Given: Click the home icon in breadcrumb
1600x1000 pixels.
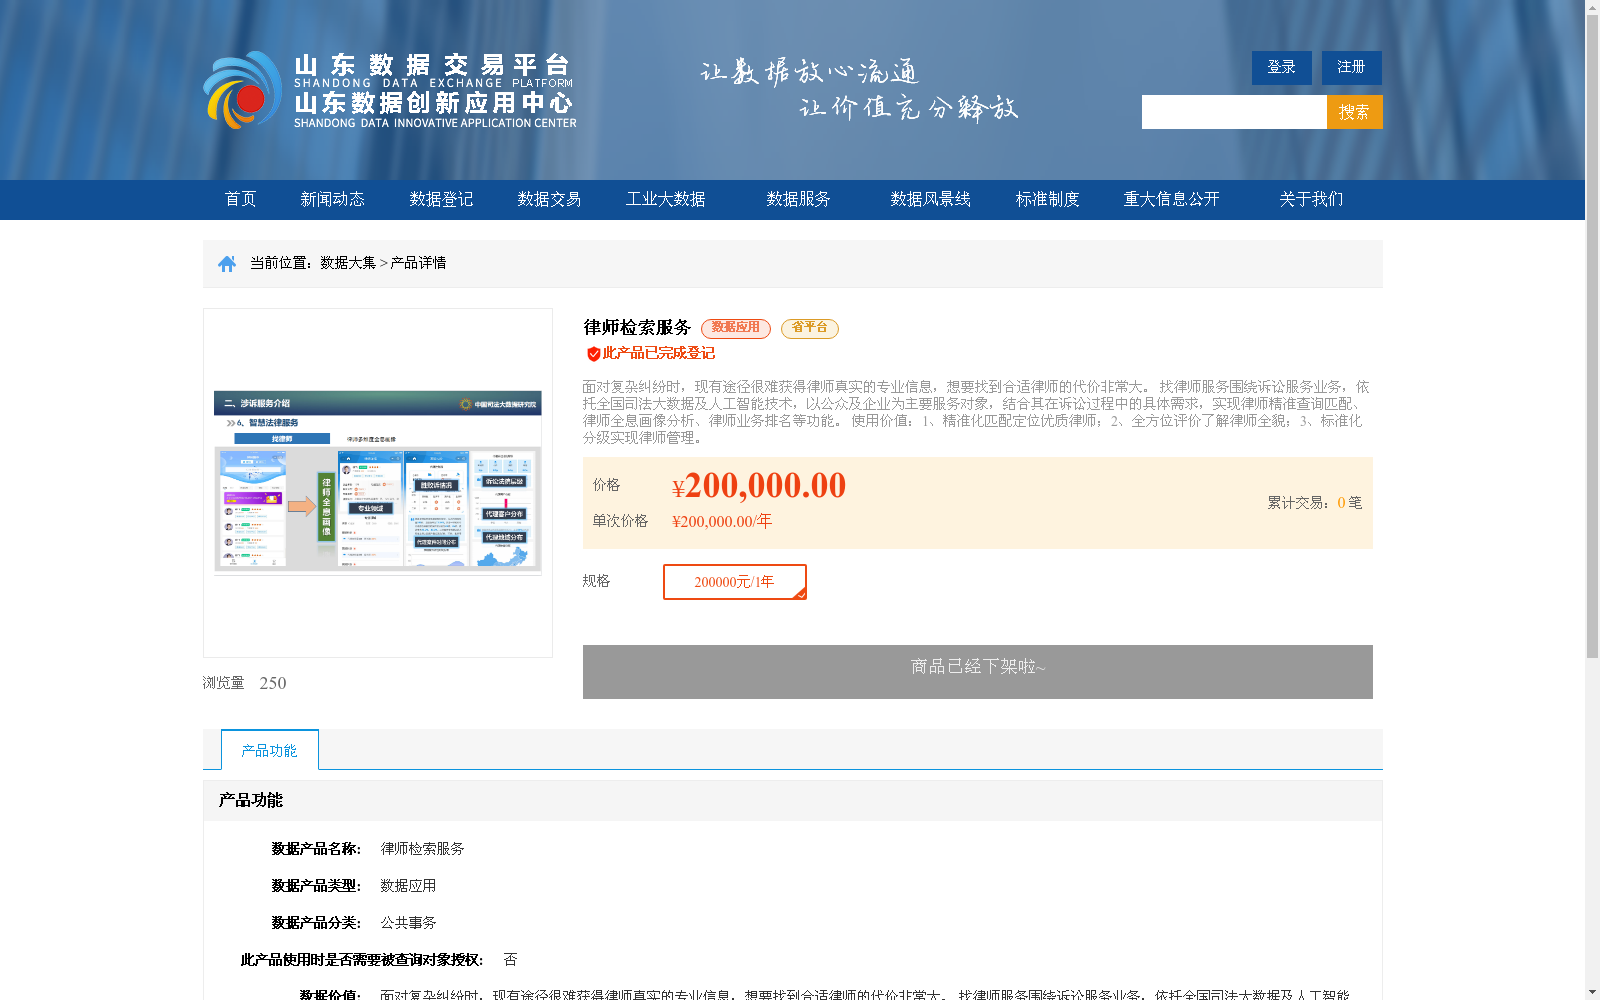Looking at the screenshot, I should click(227, 263).
